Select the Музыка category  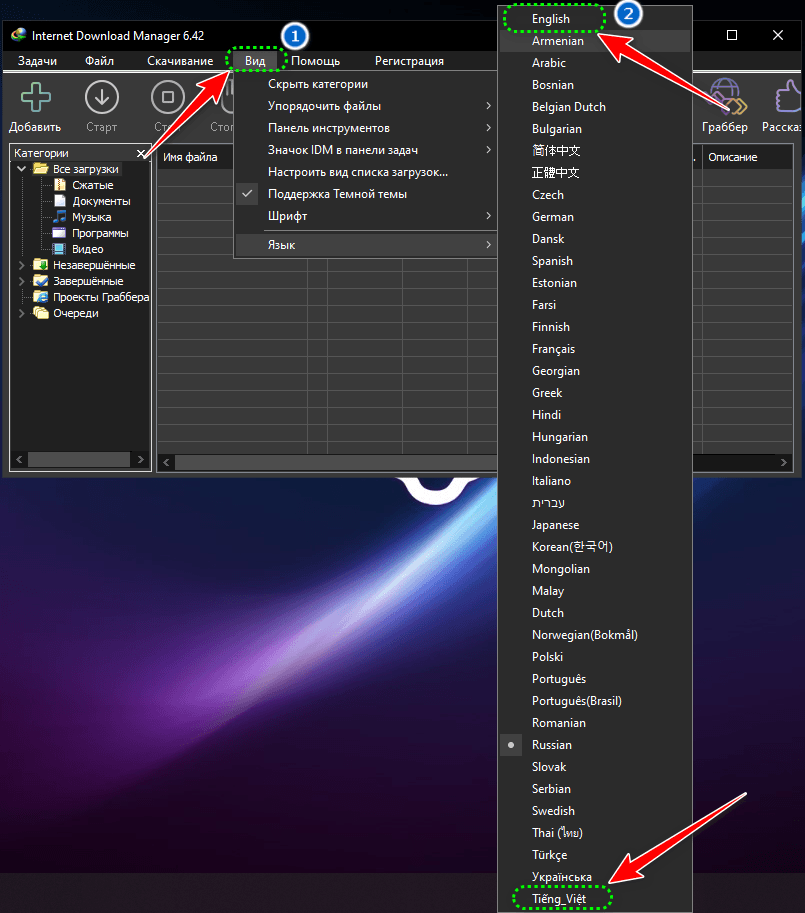point(91,217)
